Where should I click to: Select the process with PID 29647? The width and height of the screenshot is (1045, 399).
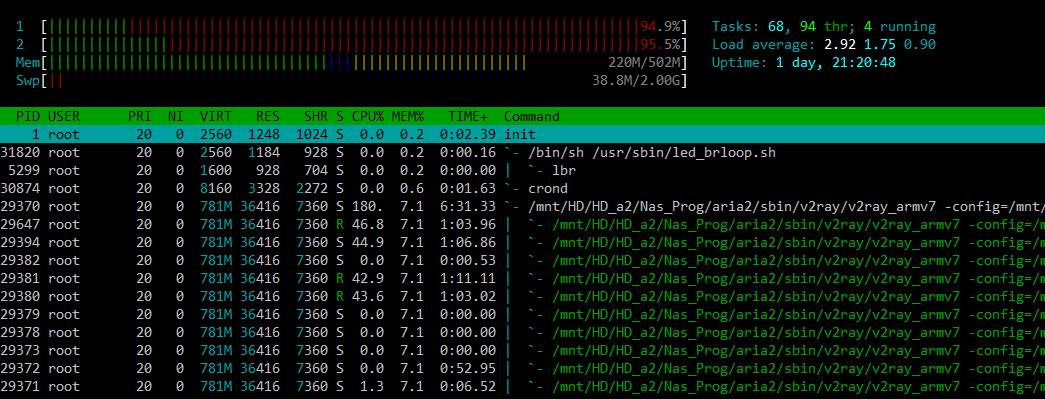[522, 224]
